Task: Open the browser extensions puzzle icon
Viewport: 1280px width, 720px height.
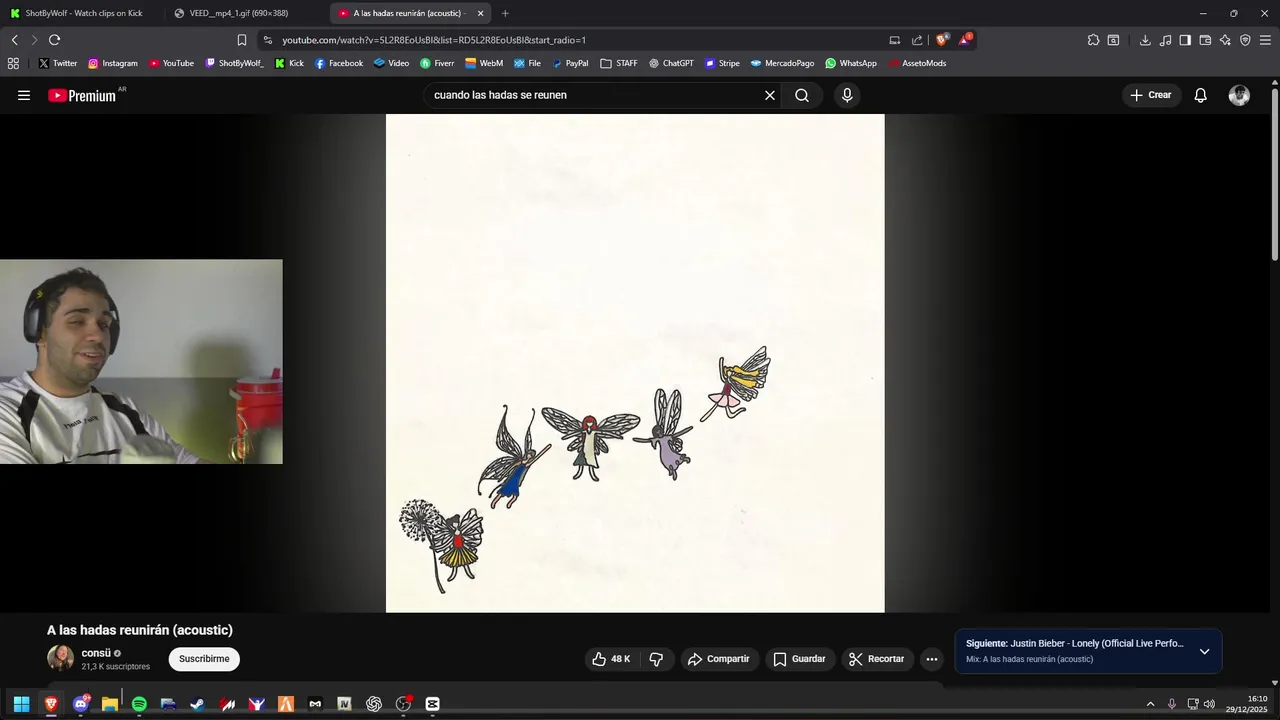Action: tap(1093, 40)
